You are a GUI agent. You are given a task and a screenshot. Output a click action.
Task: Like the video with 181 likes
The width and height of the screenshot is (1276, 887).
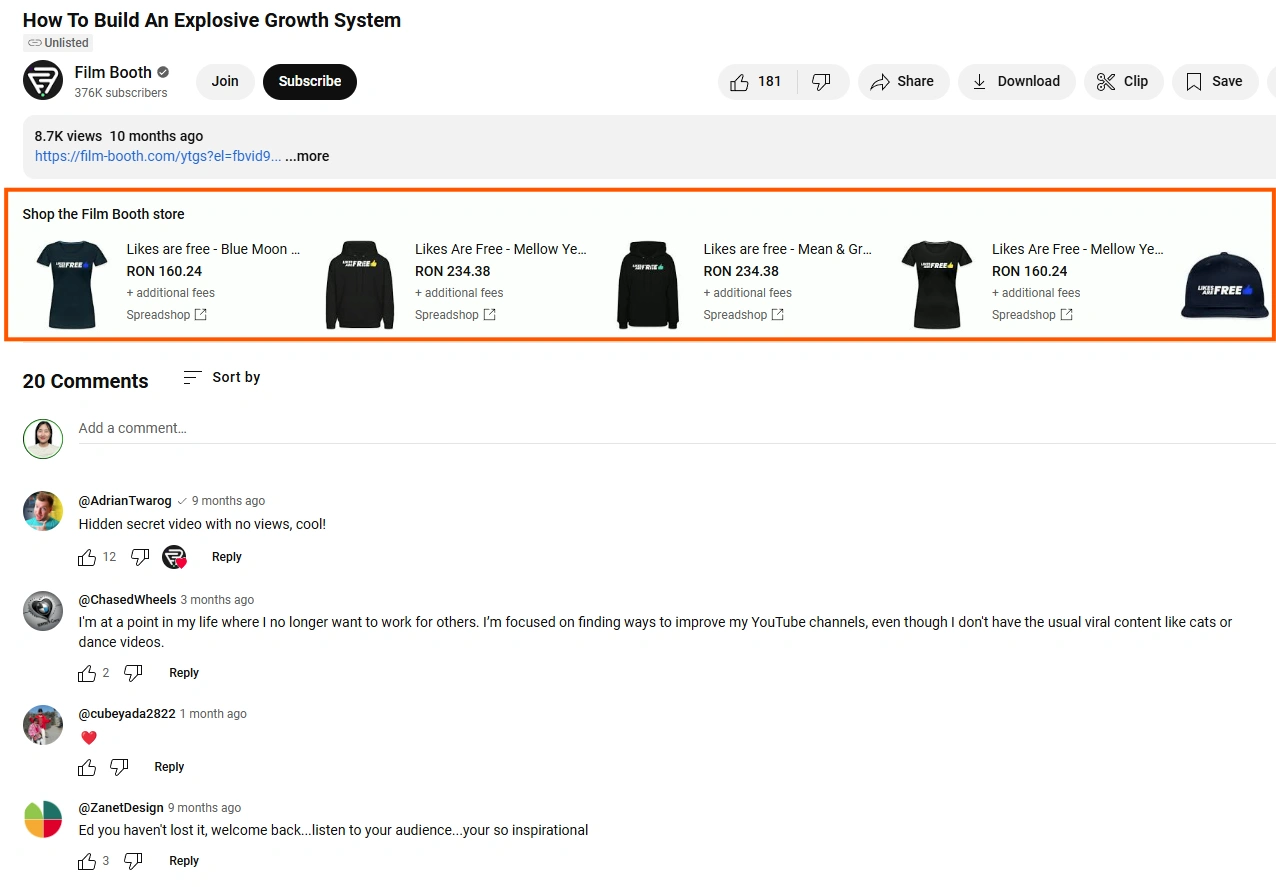coord(757,82)
